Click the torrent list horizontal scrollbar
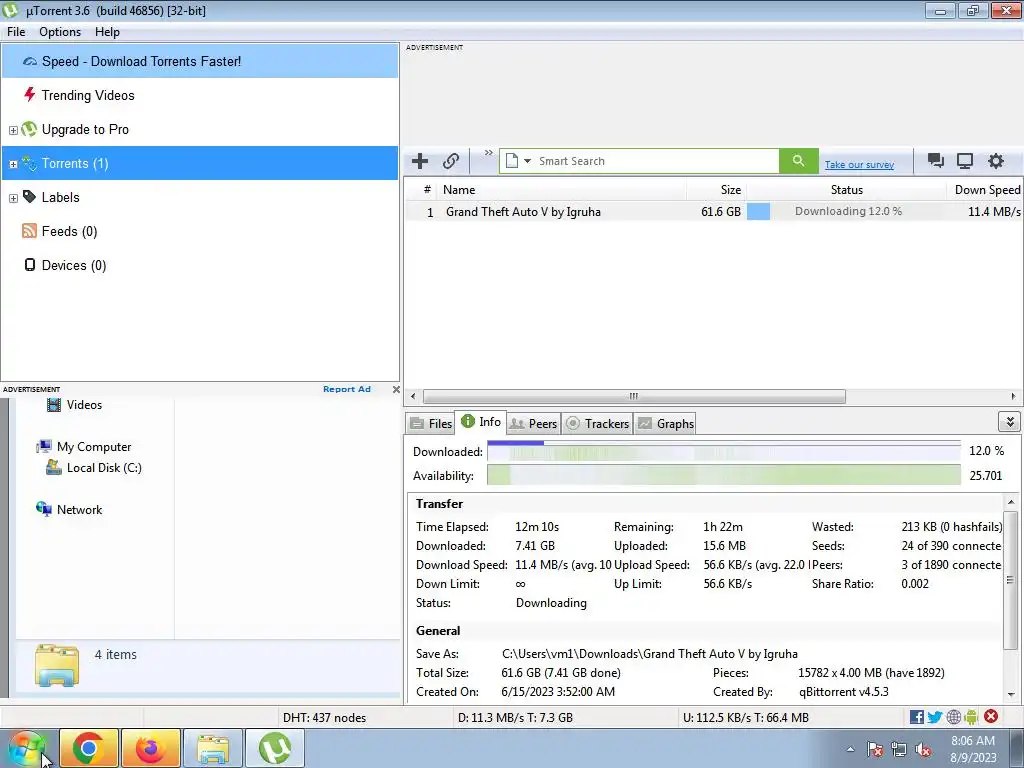 [x=633, y=396]
